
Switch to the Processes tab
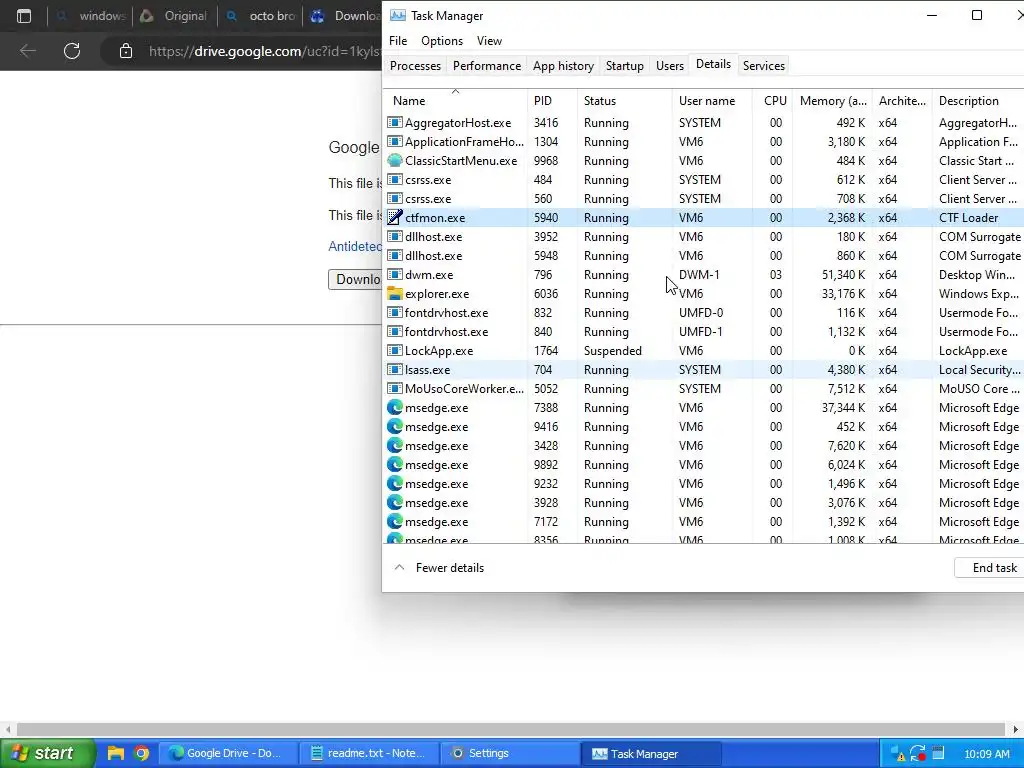tap(415, 65)
